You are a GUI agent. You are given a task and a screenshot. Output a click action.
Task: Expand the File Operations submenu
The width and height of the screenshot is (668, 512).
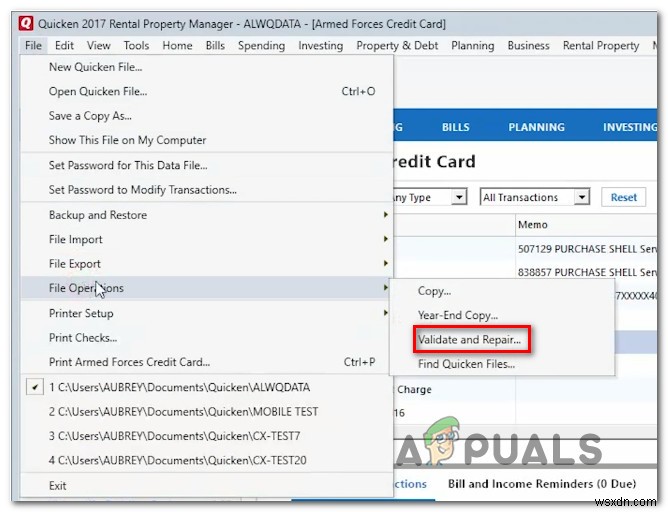[207, 288]
